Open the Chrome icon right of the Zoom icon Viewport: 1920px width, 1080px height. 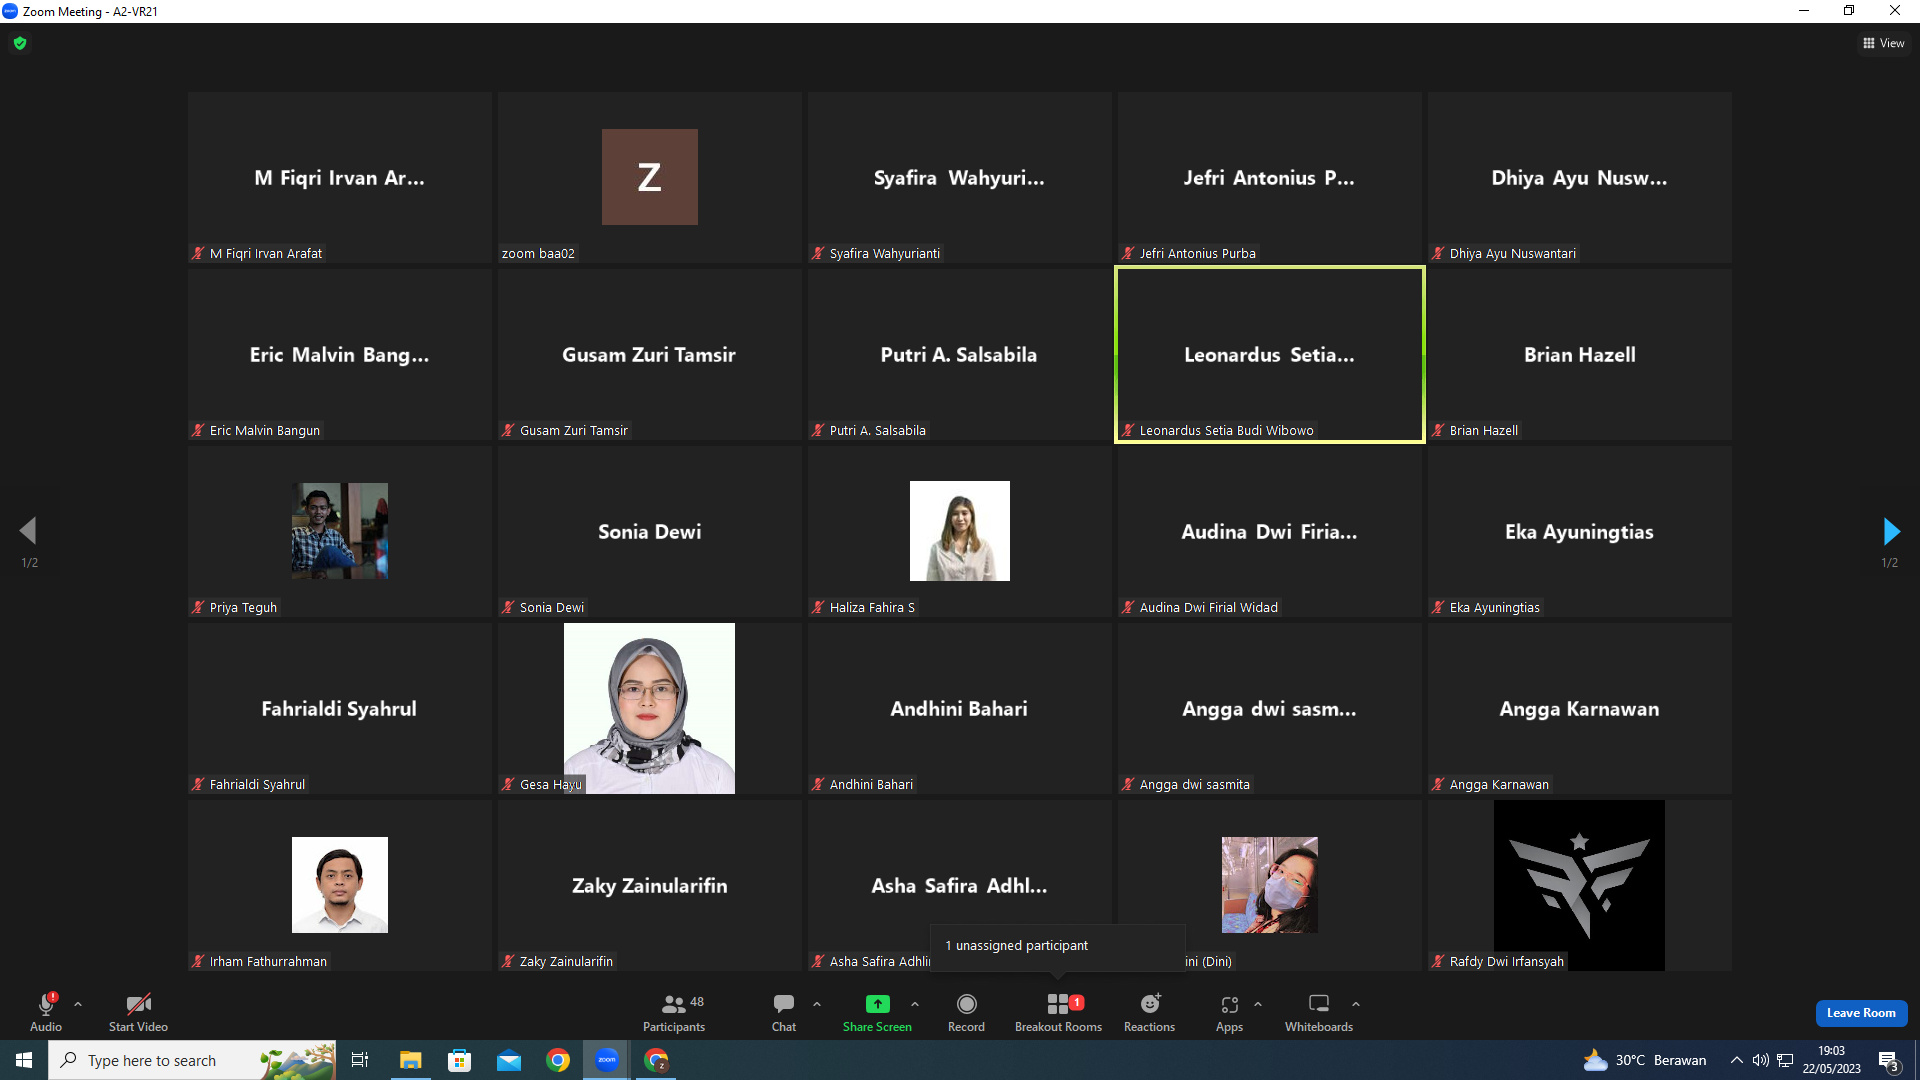tap(656, 1060)
